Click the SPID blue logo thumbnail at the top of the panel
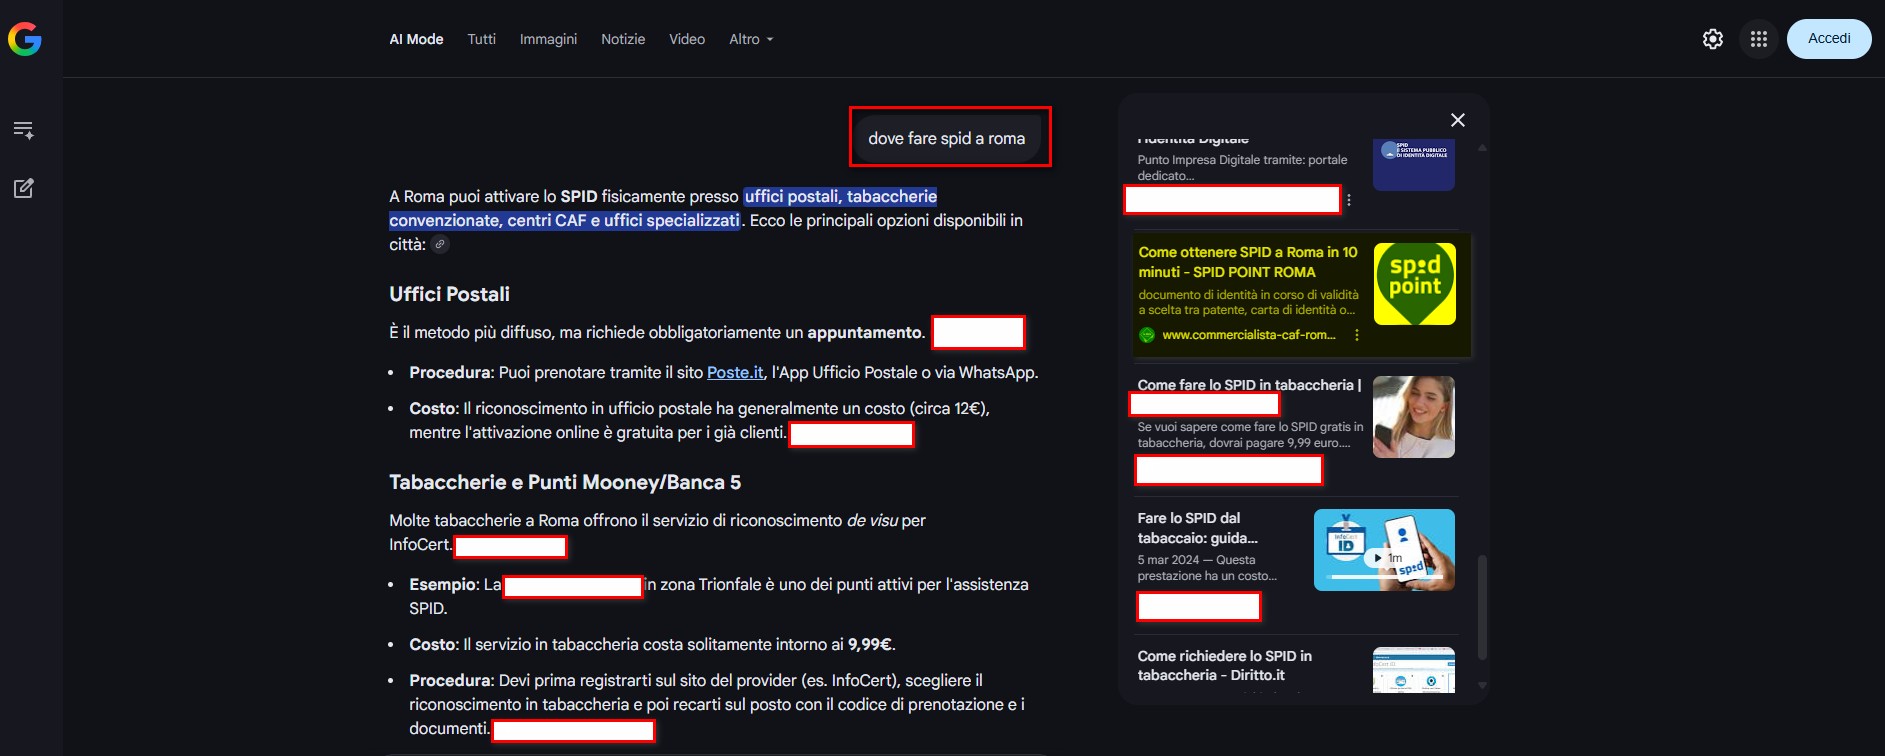The width and height of the screenshot is (1885, 756). (1414, 165)
